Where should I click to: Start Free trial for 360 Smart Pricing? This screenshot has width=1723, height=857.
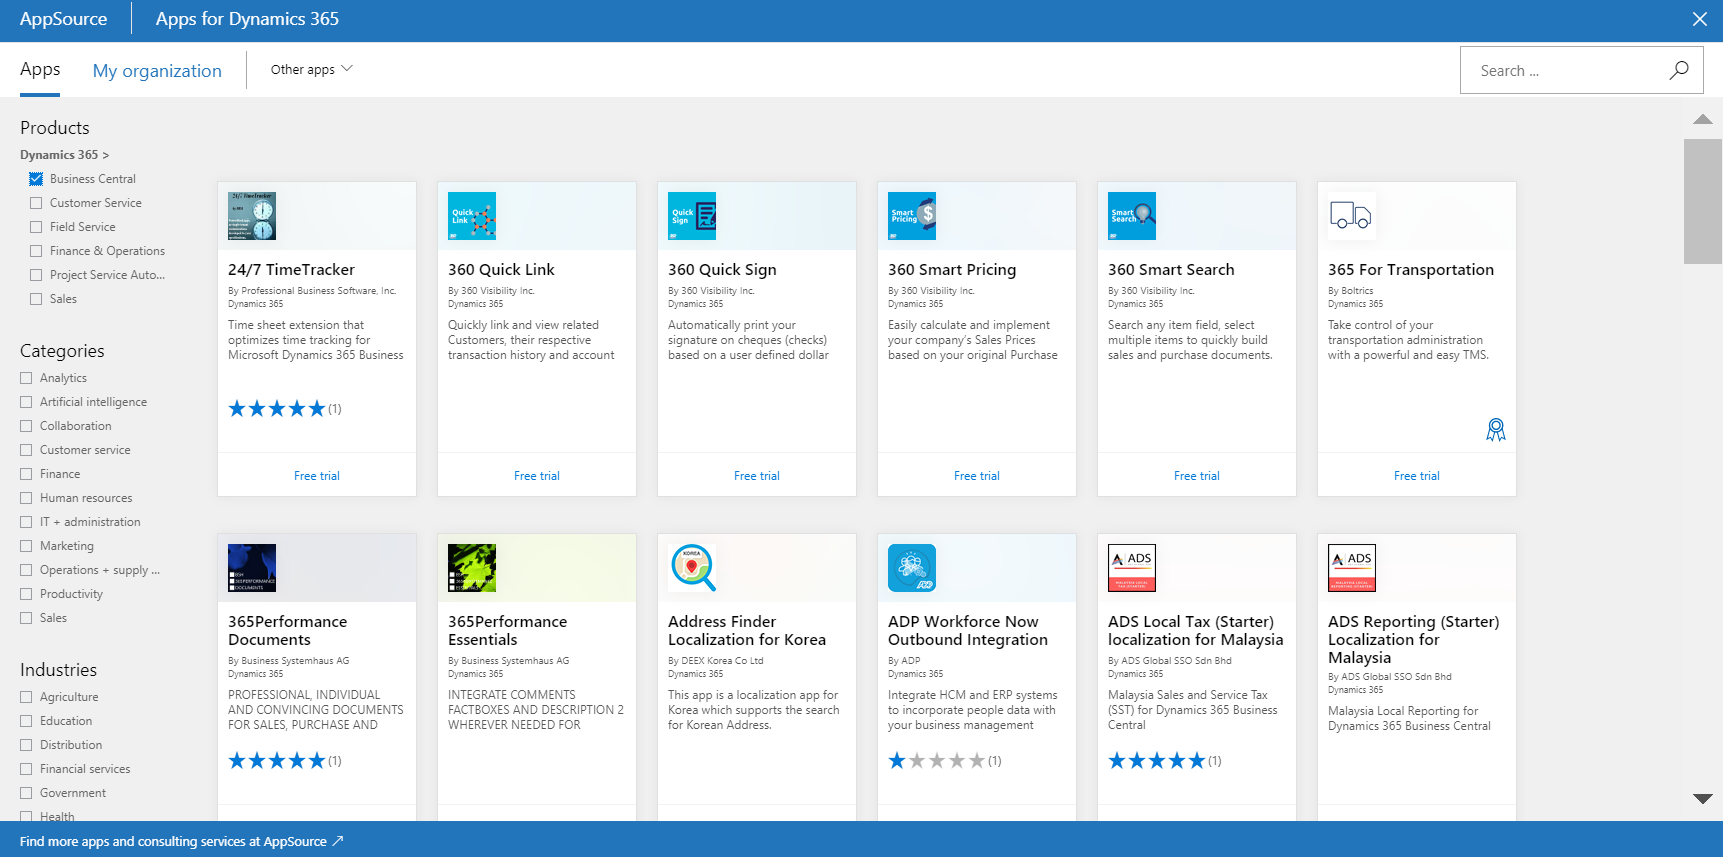pos(977,476)
